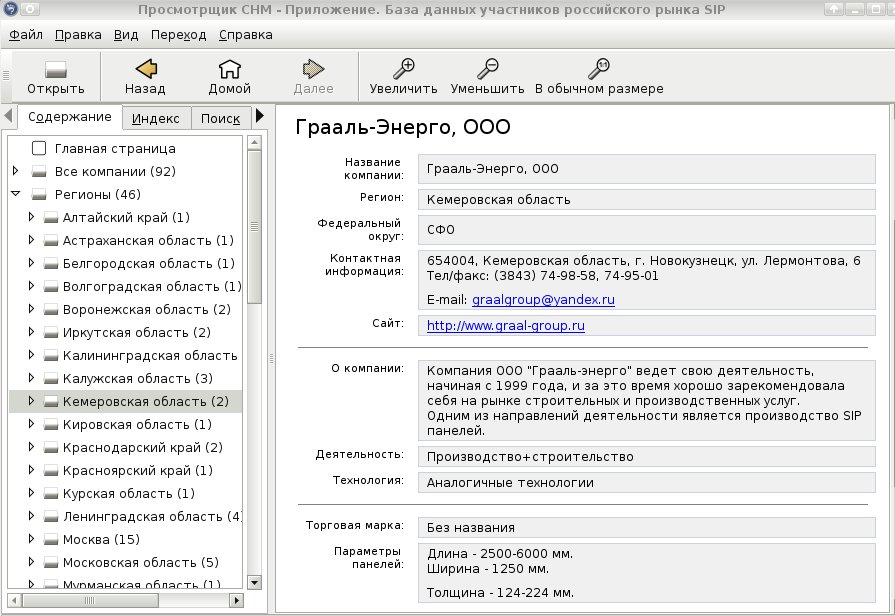The height and width of the screenshot is (616, 895).
Task: Open the http://www.graal-group.ru site link
Action: 506,326
